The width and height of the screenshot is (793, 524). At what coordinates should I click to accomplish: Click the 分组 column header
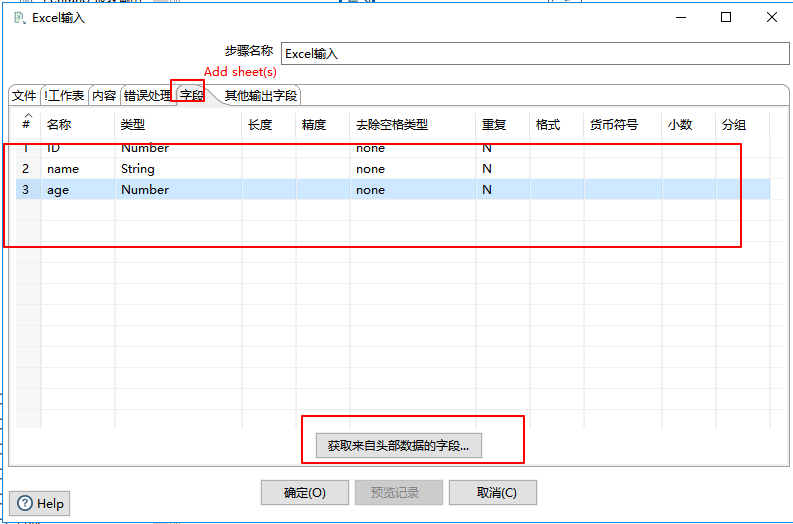(743, 124)
